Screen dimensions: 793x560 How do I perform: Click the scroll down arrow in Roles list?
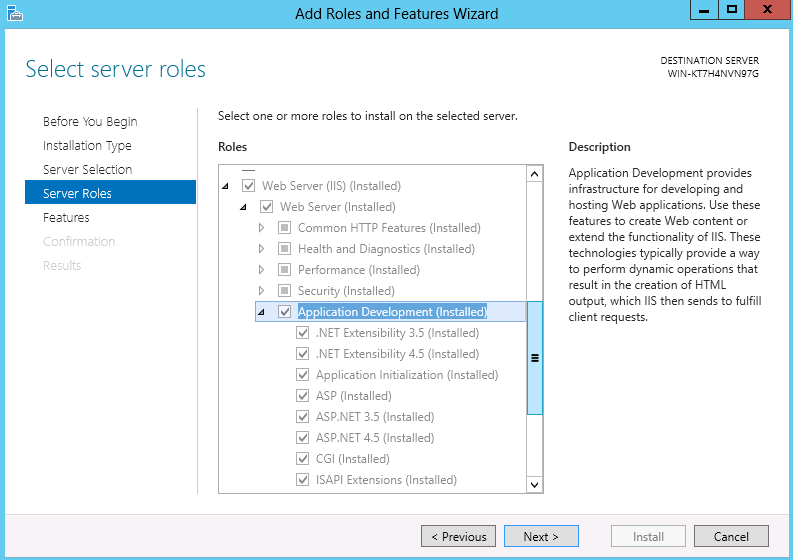pyautogui.click(x=535, y=485)
